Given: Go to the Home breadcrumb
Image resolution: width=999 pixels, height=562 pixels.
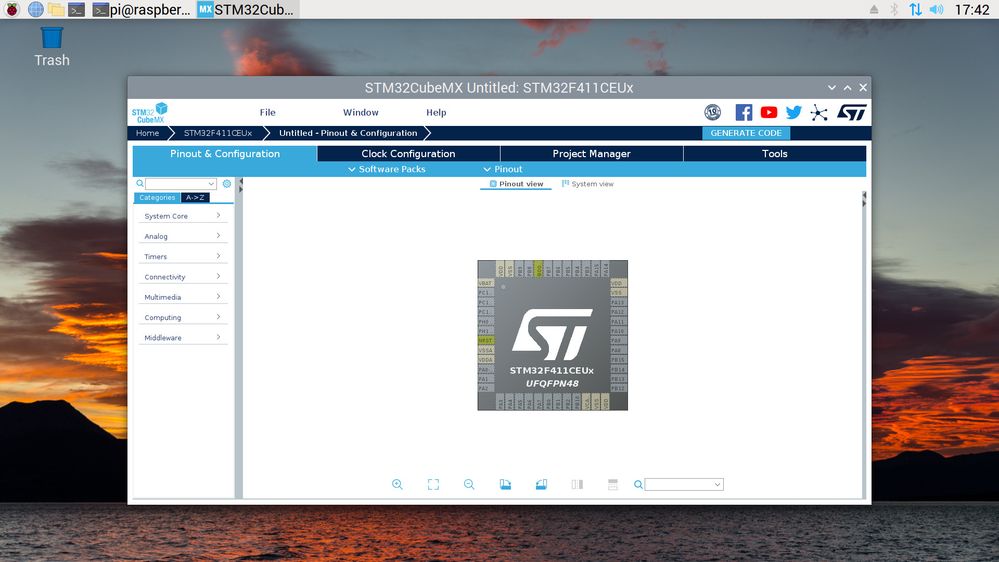Looking at the screenshot, I should click(147, 133).
